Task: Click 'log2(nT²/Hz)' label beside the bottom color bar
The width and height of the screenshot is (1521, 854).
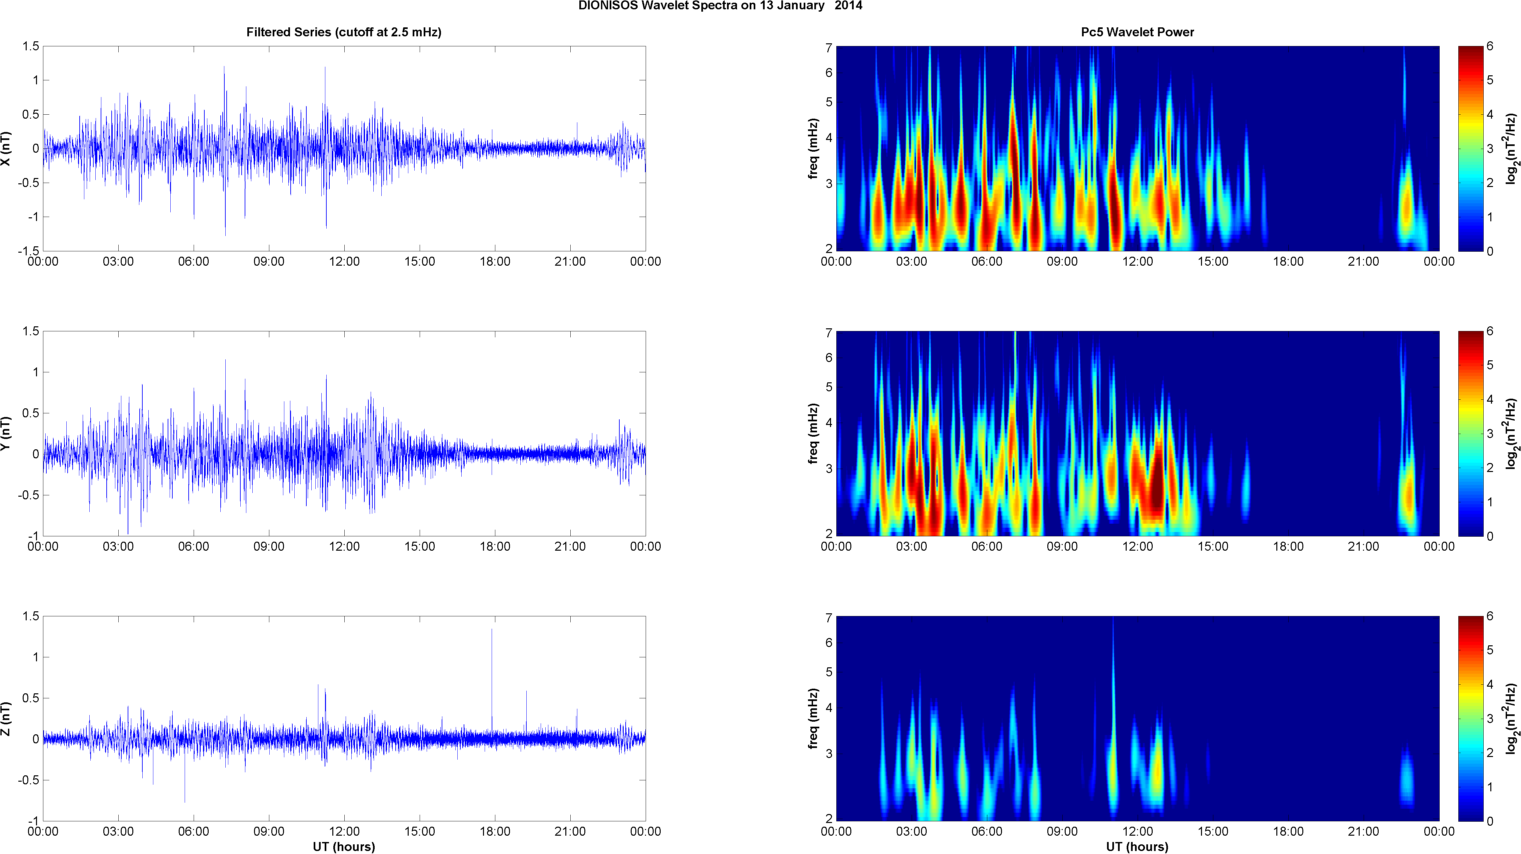Action: tap(1513, 718)
